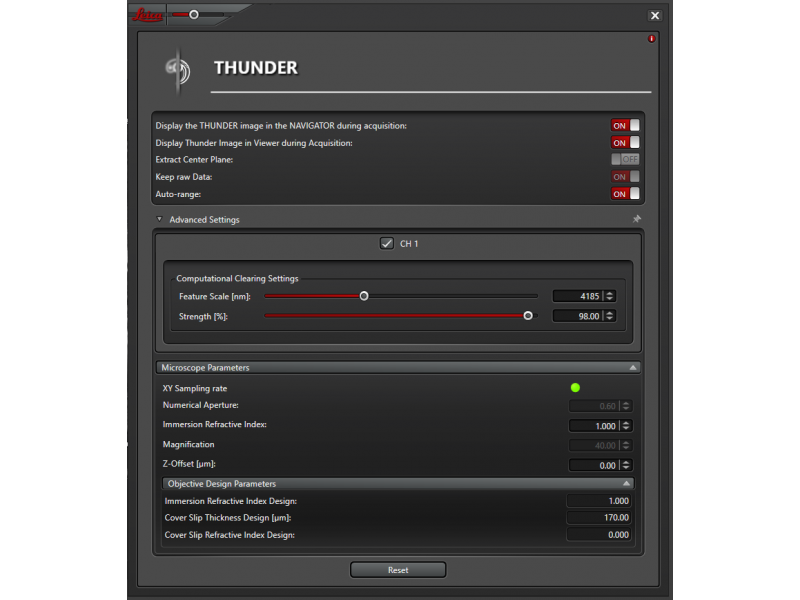
Task: Click the XY Sampling rate label
Action: 195,388
